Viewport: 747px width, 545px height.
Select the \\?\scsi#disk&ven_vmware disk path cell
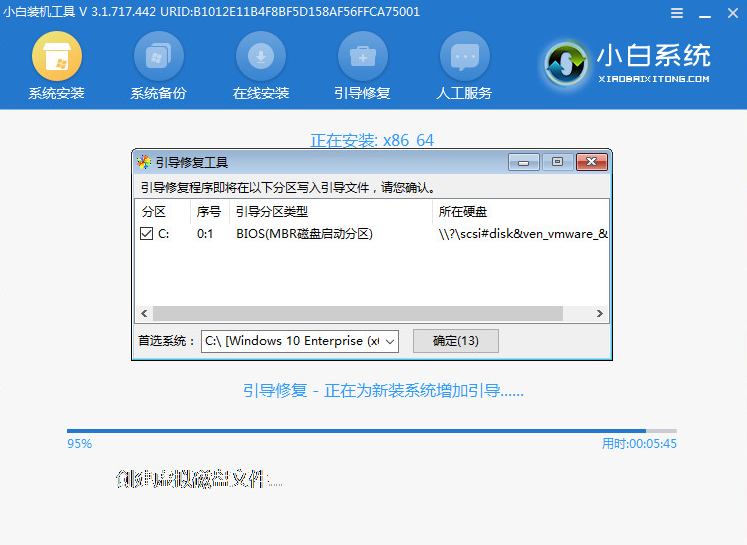click(x=523, y=234)
